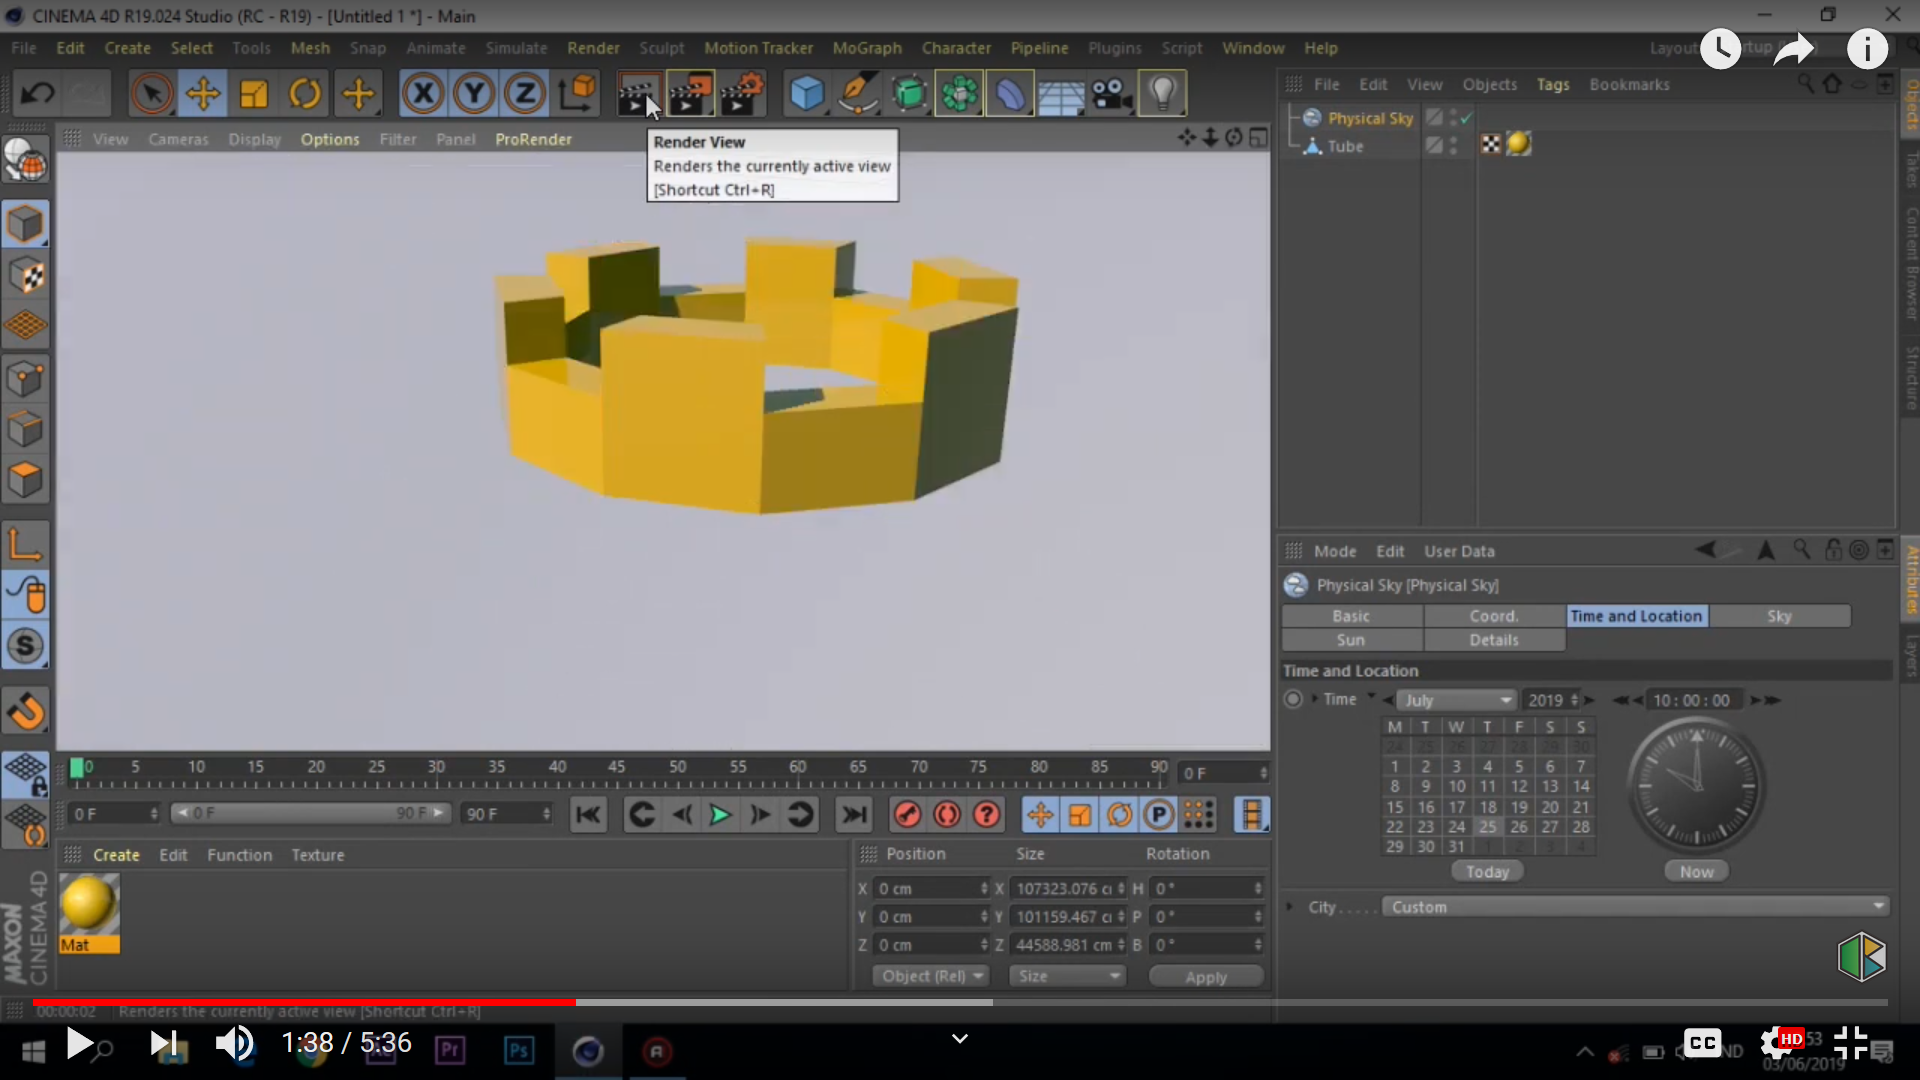The width and height of the screenshot is (1920, 1080).
Task: Select the Rotate tool
Action: click(305, 94)
